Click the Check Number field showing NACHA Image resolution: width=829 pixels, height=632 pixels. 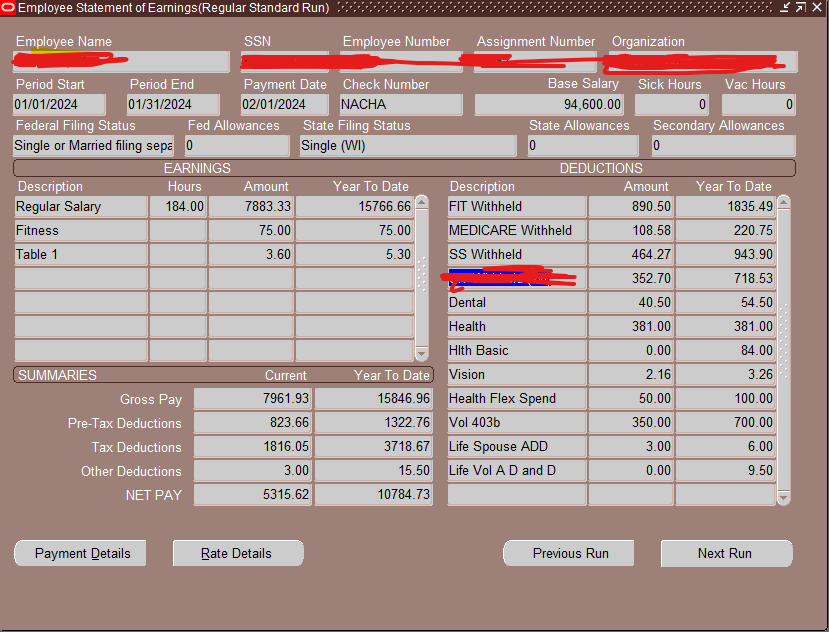(400, 104)
